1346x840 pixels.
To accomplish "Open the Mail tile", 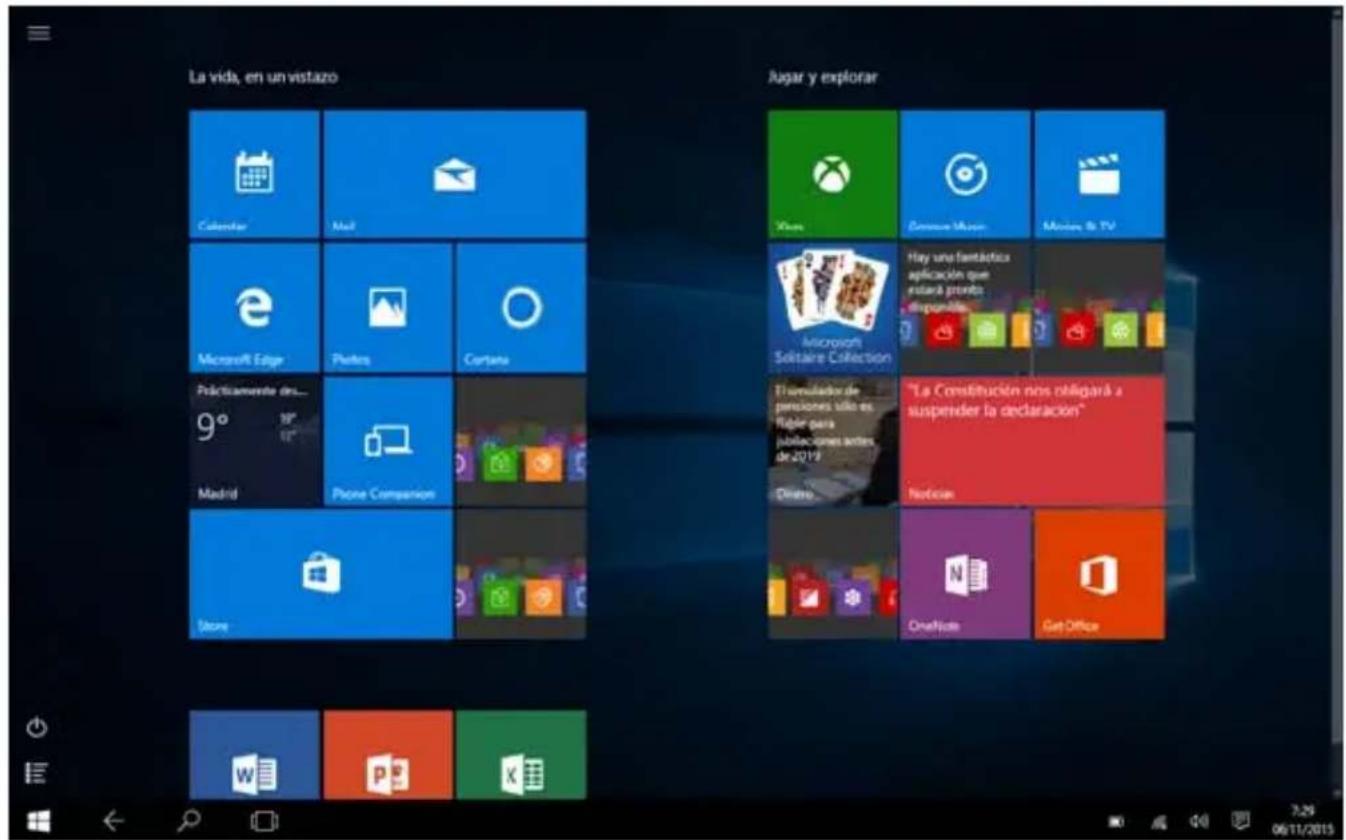I will point(454,174).
